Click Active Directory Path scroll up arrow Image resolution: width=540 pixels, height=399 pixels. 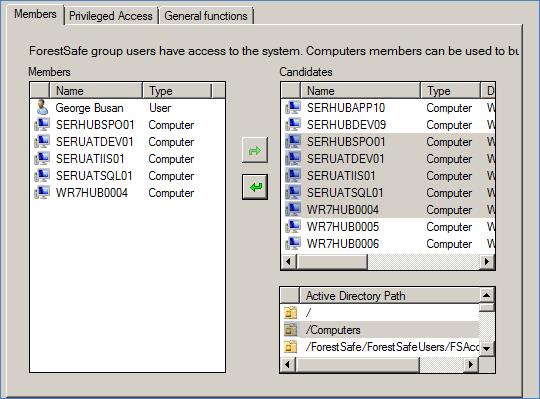487,295
